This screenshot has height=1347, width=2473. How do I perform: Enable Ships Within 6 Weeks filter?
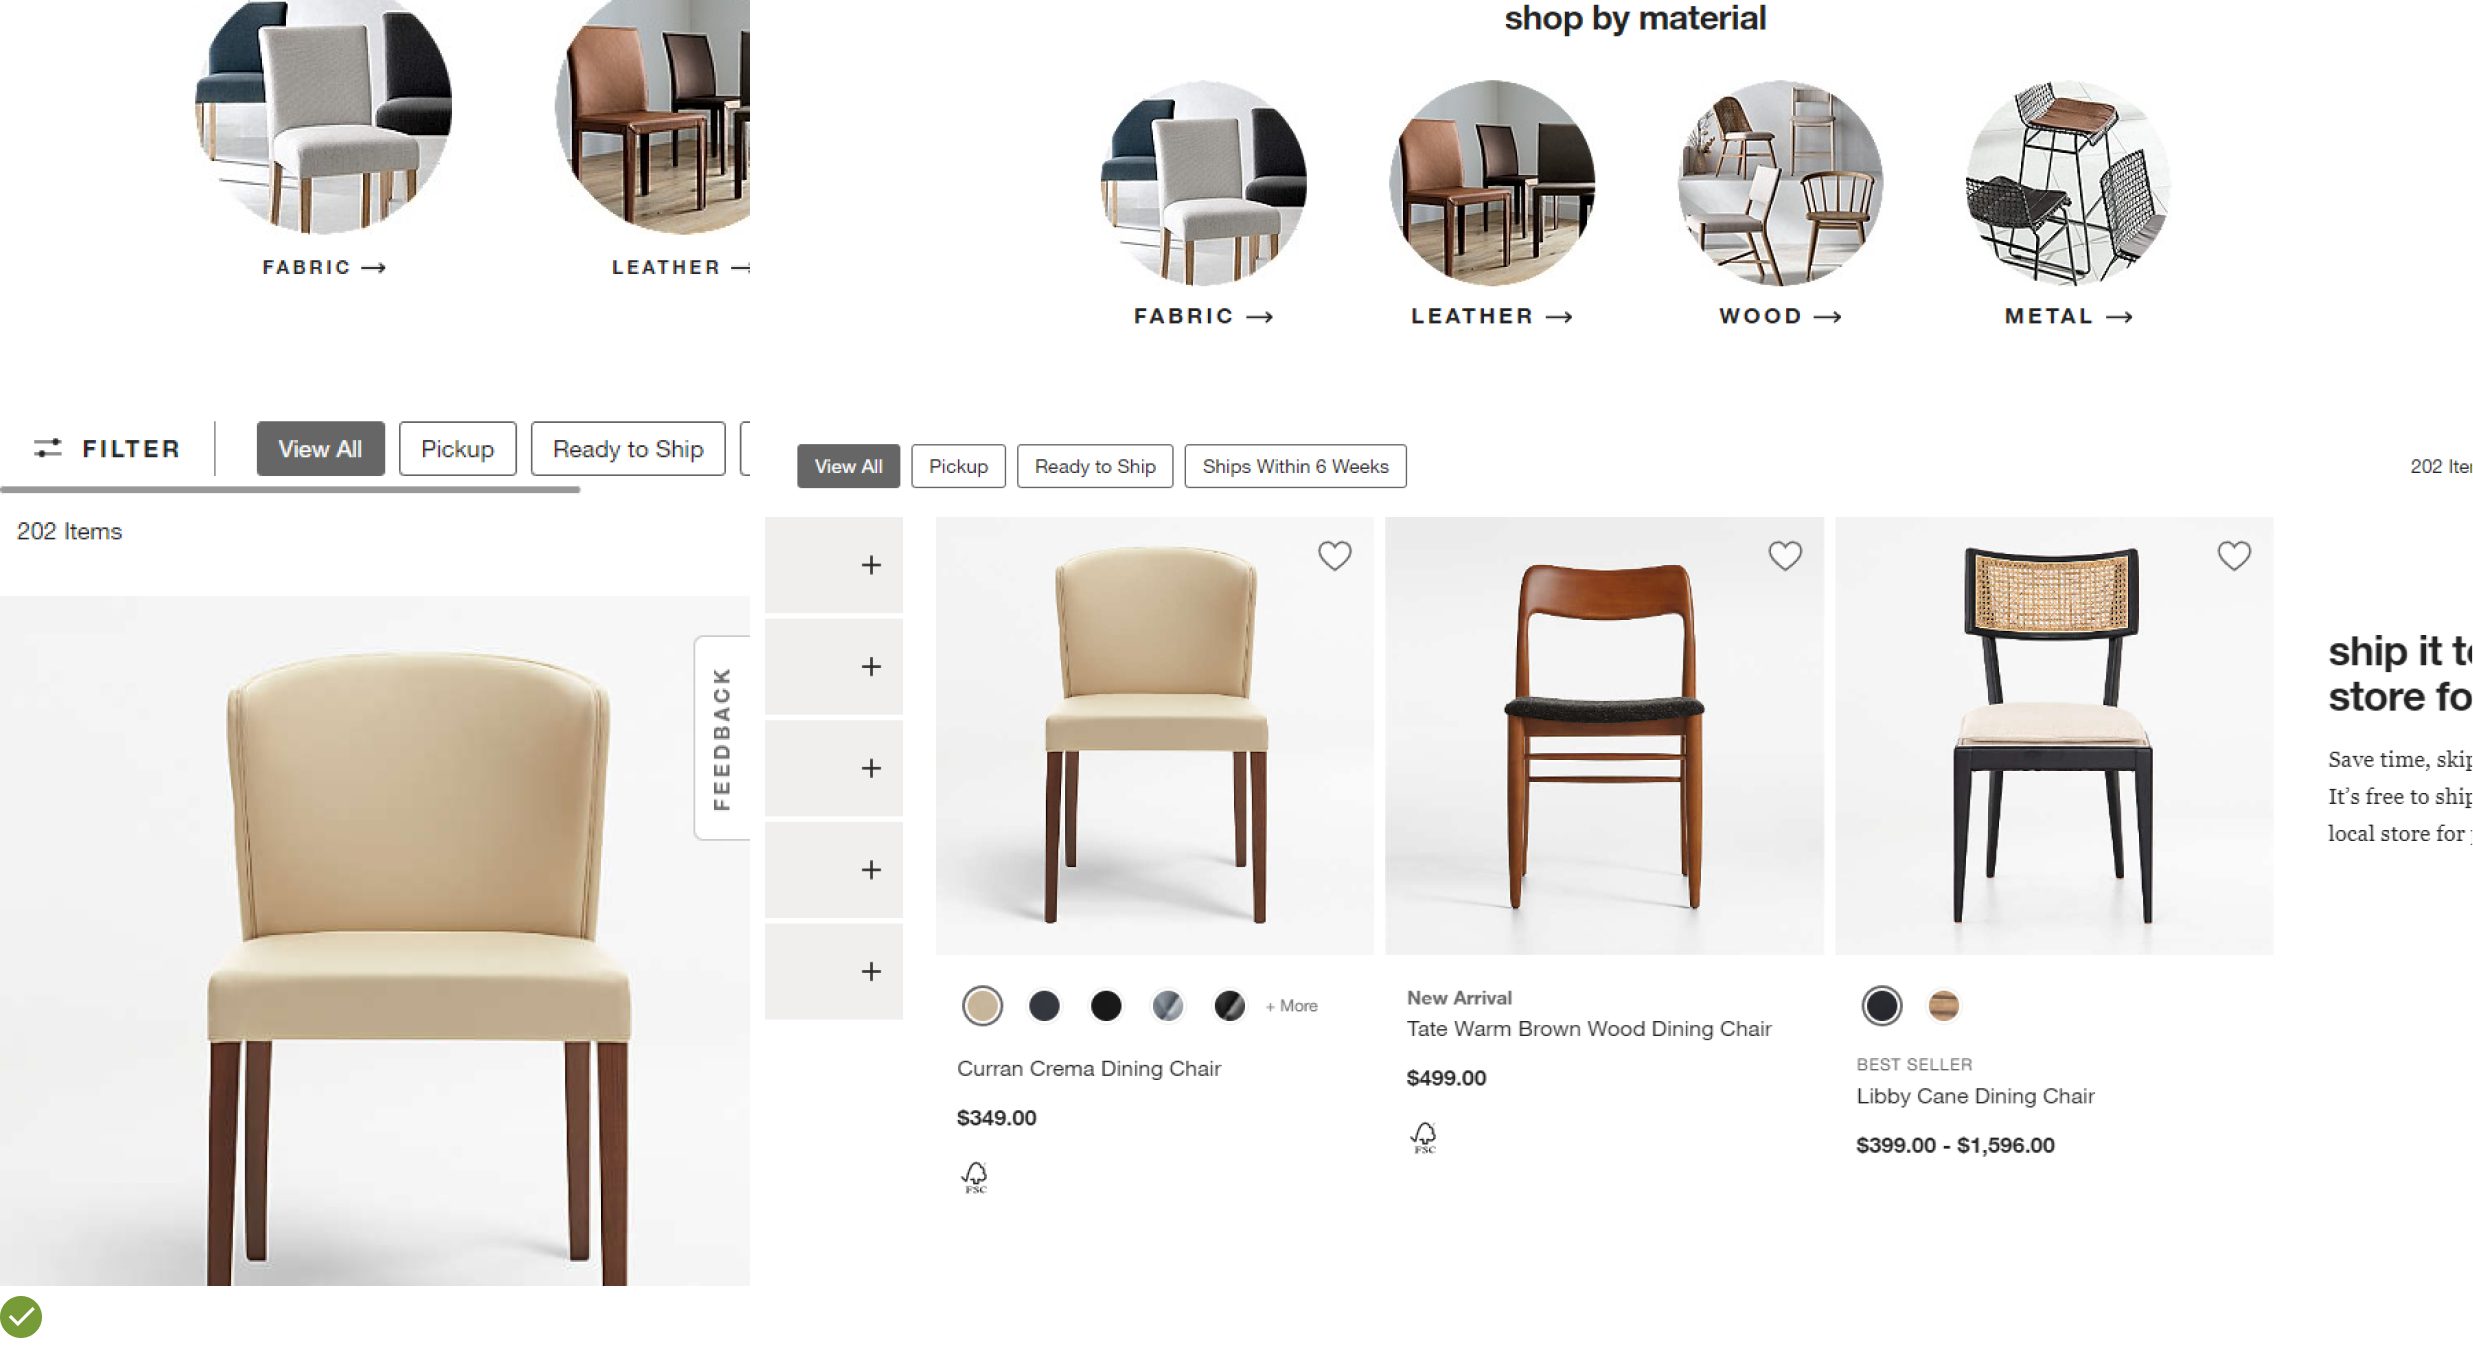click(1295, 466)
